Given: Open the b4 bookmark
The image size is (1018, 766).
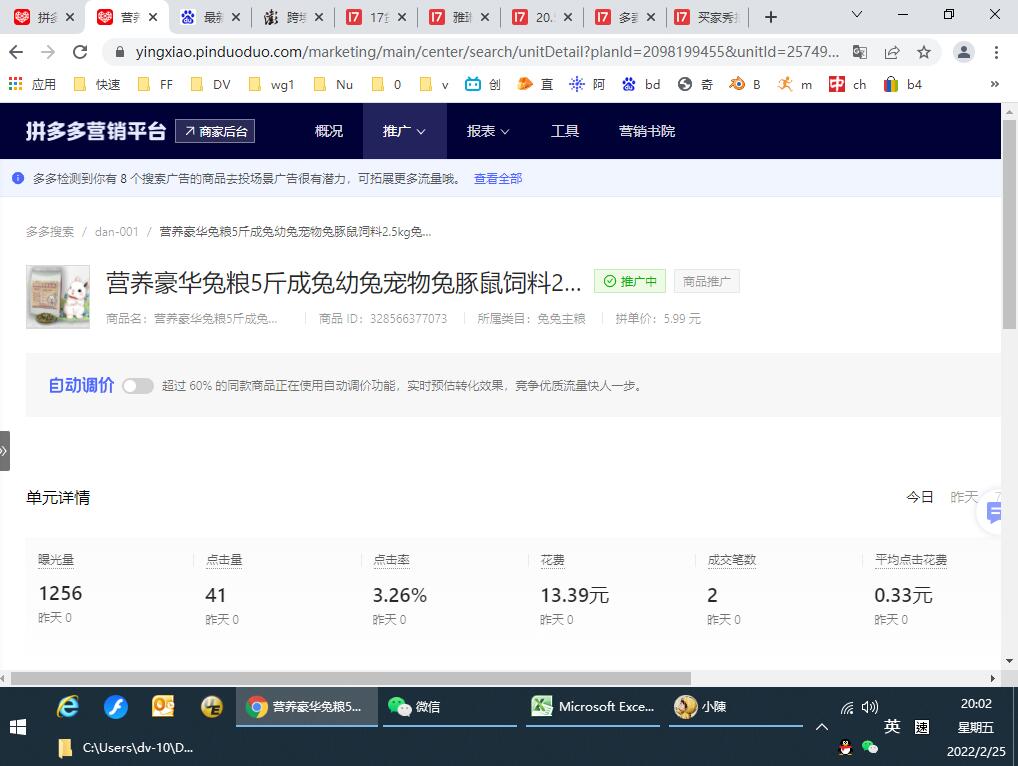Looking at the screenshot, I should pos(903,84).
